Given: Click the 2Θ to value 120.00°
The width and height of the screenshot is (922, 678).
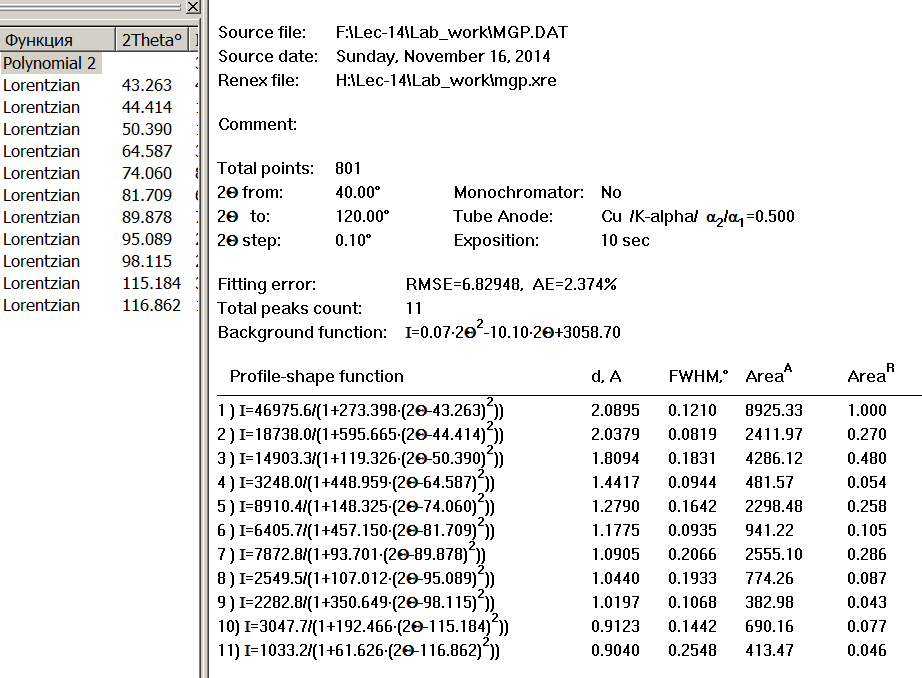Looking at the screenshot, I should [362, 216].
